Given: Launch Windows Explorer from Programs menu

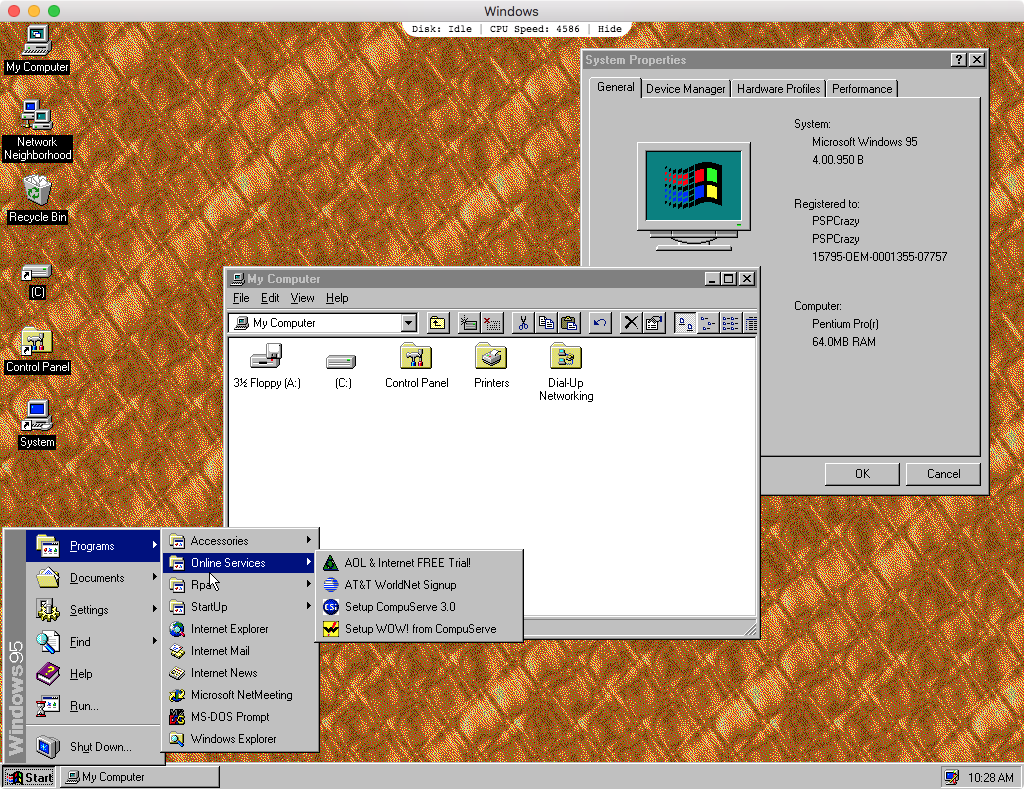Looking at the screenshot, I should [240, 739].
